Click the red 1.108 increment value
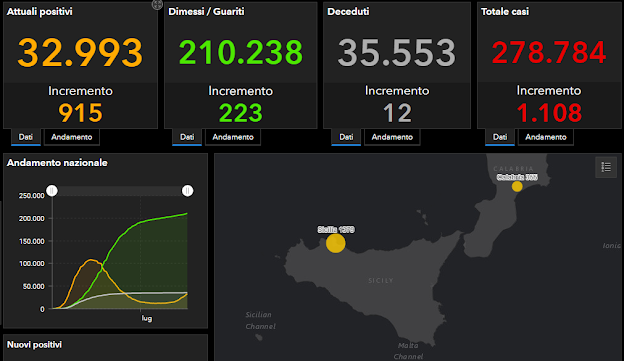 coord(549,113)
